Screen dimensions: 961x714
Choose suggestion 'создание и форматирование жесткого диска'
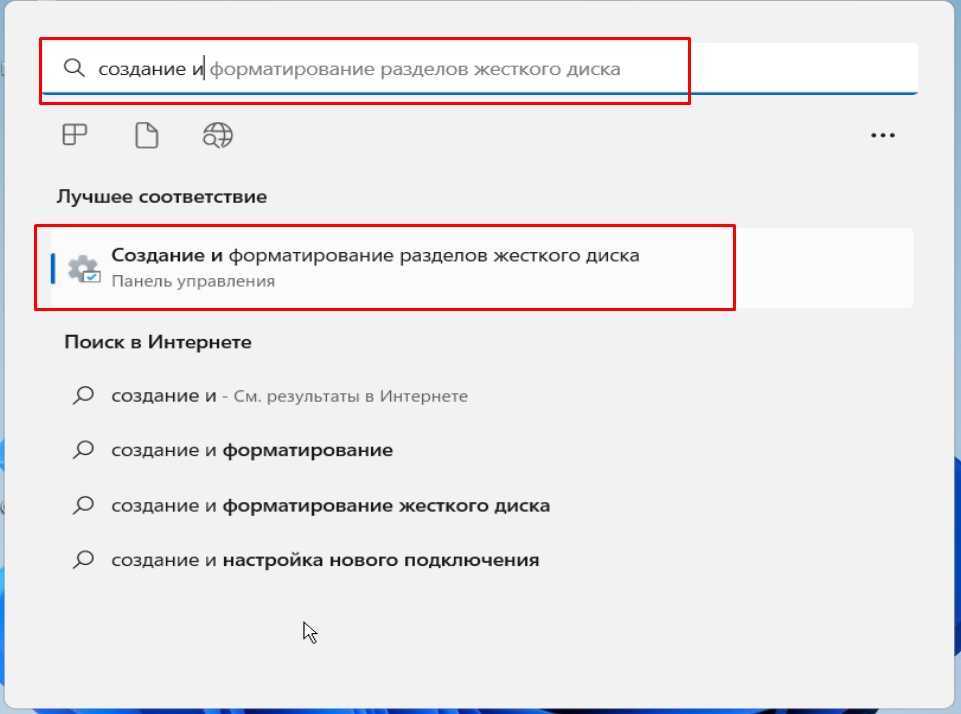pyautogui.click(x=330, y=506)
